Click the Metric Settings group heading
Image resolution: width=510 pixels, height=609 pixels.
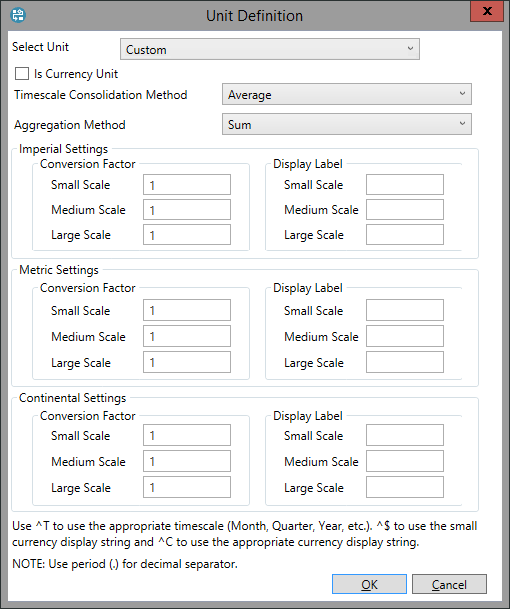[59, 270]
